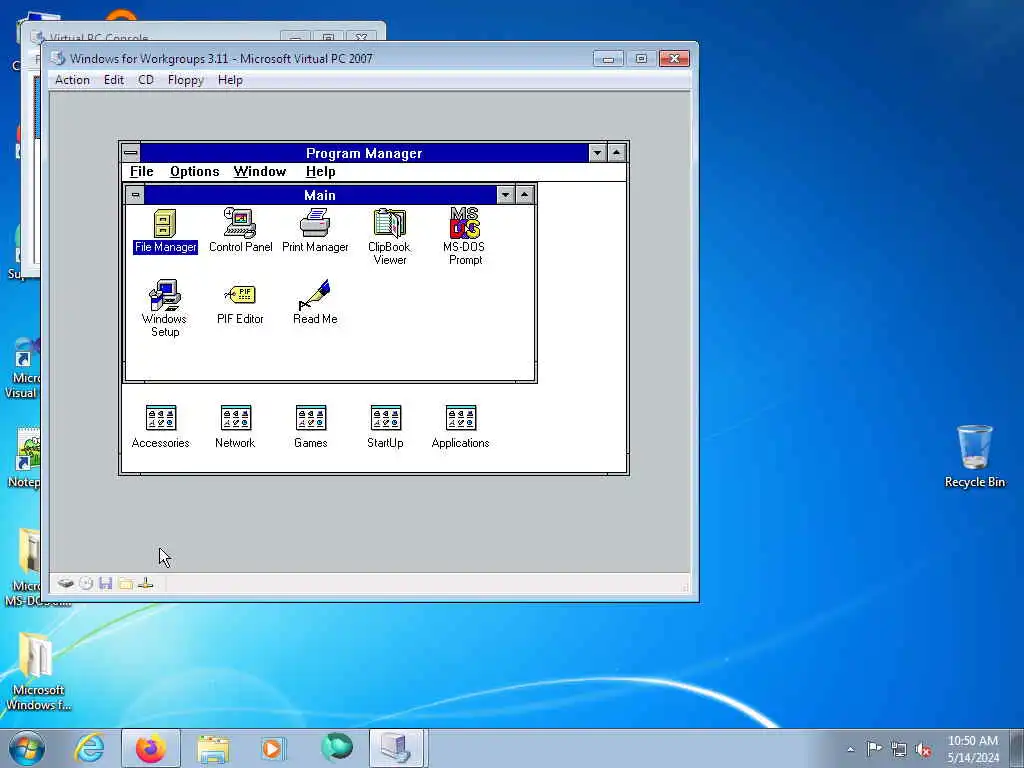1024x768 pixels.
Task: Click the Program Manager title bar
Action: (x=364, y=153)
